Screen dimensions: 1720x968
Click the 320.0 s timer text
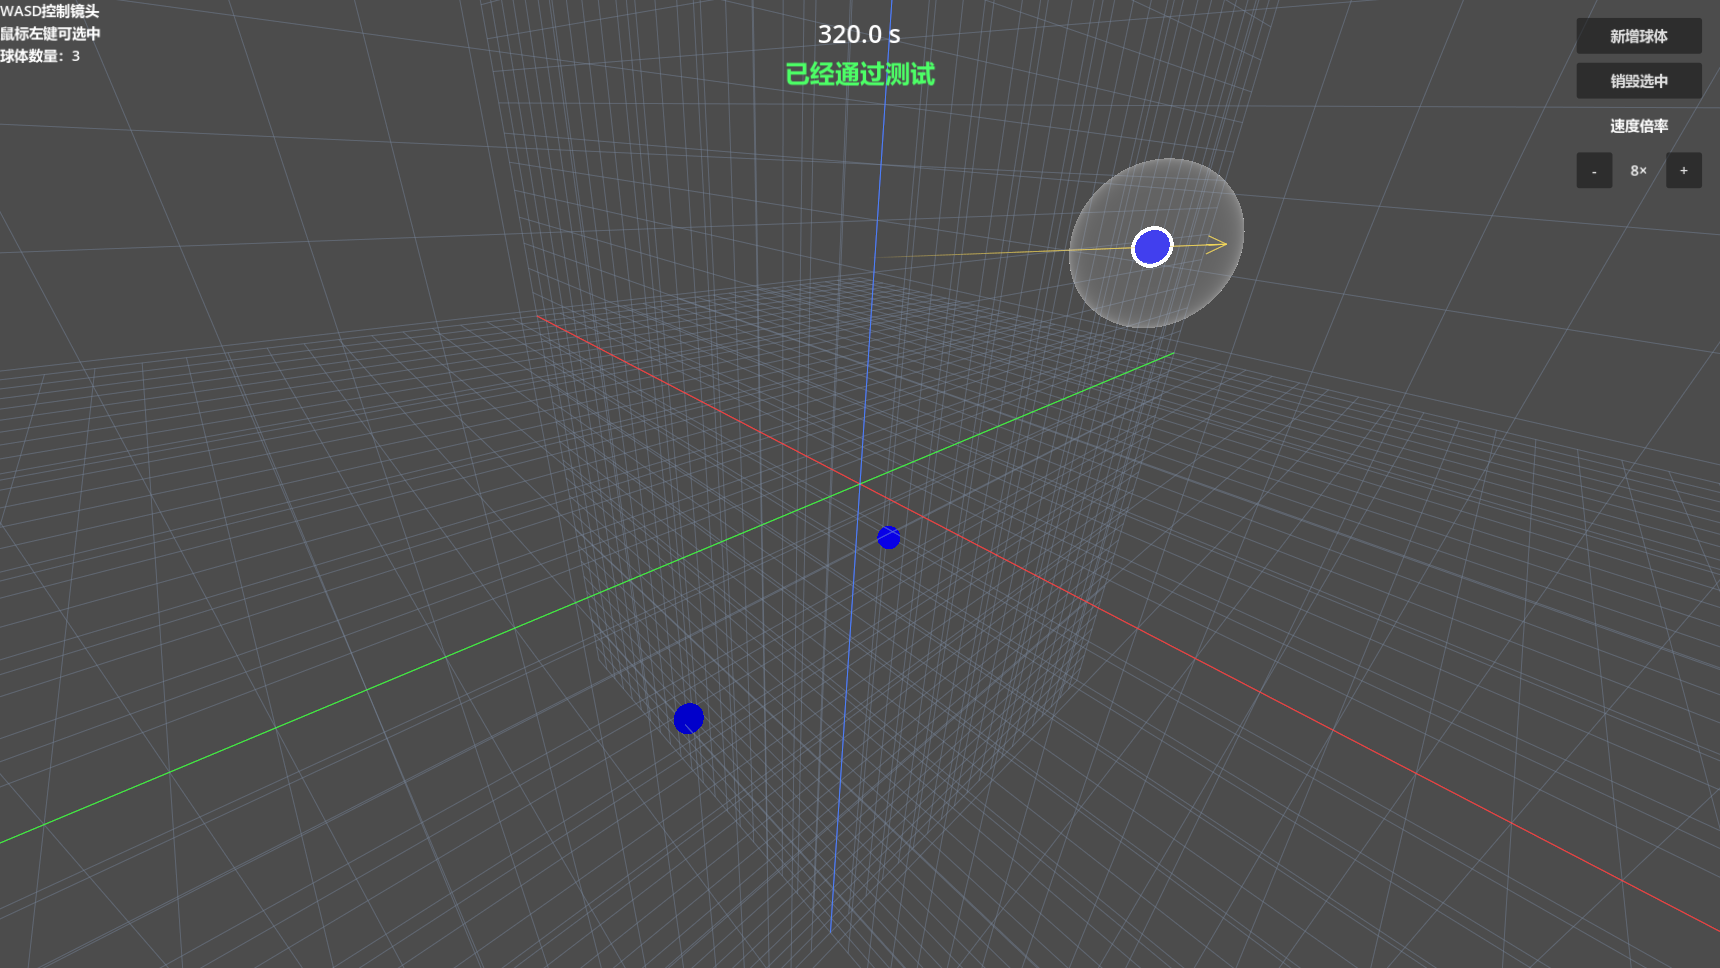[x=859, y=35]
